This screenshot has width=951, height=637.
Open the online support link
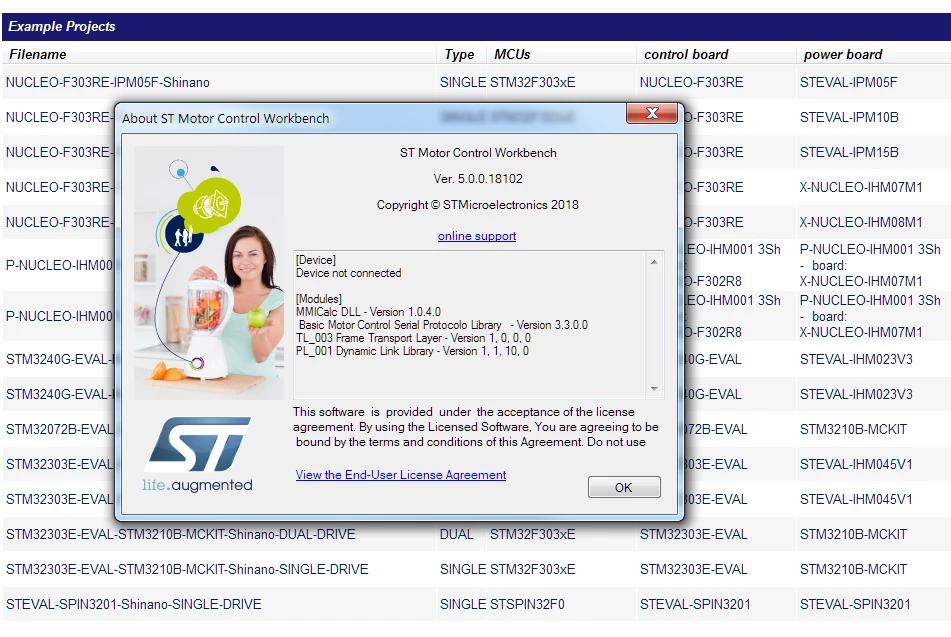pos(477,236)
